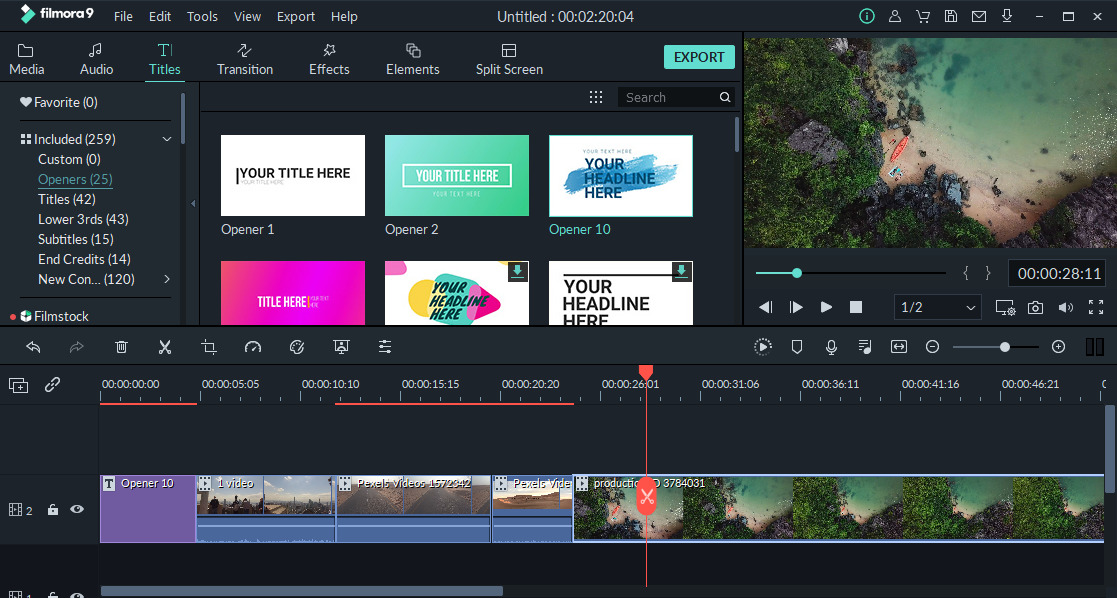1117x598 pixels.
Task: Click the Split scissors icon in toolbar
Action: click(165, 347)
